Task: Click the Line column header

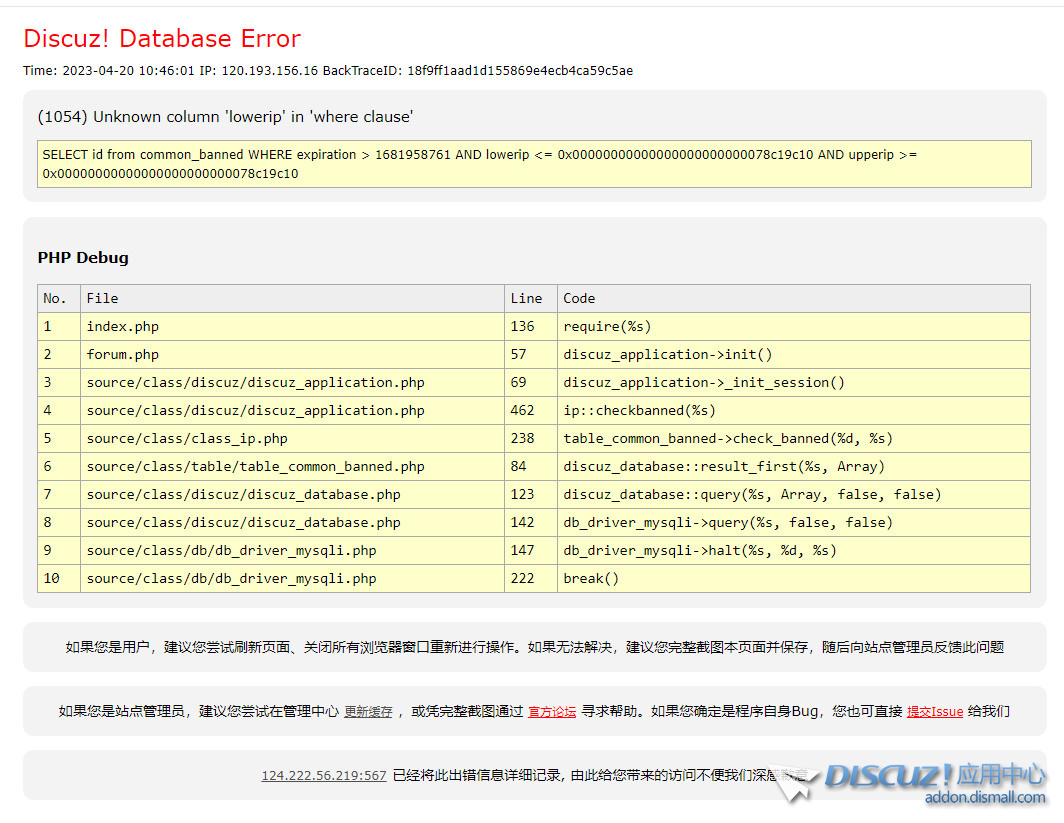Action: click(x=526, y=298)
